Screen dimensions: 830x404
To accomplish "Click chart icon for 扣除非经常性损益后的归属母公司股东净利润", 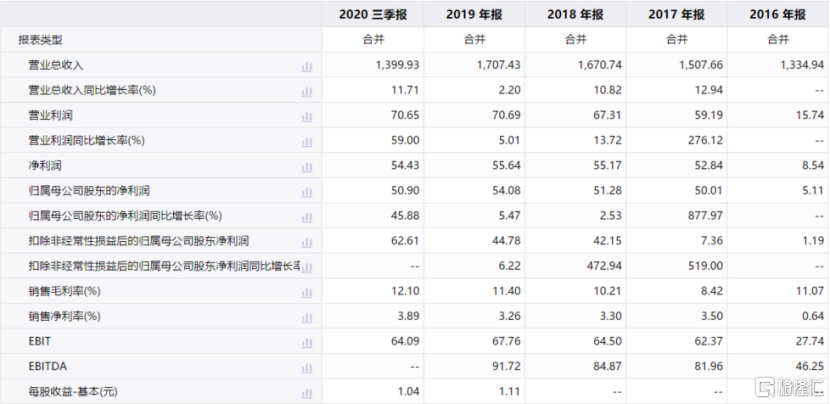I will point(307,241).
